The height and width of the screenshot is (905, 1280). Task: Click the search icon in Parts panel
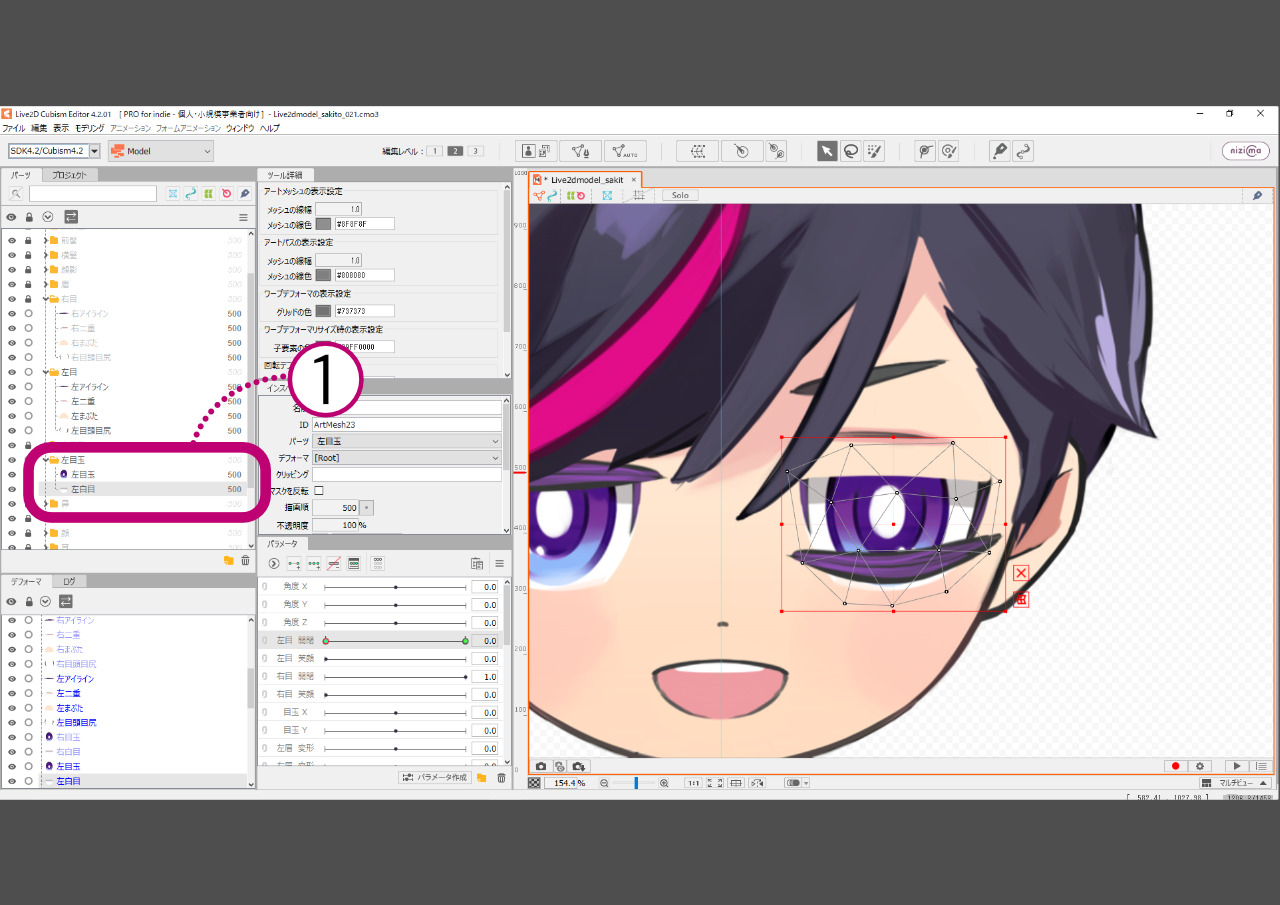tap(16, 193)
